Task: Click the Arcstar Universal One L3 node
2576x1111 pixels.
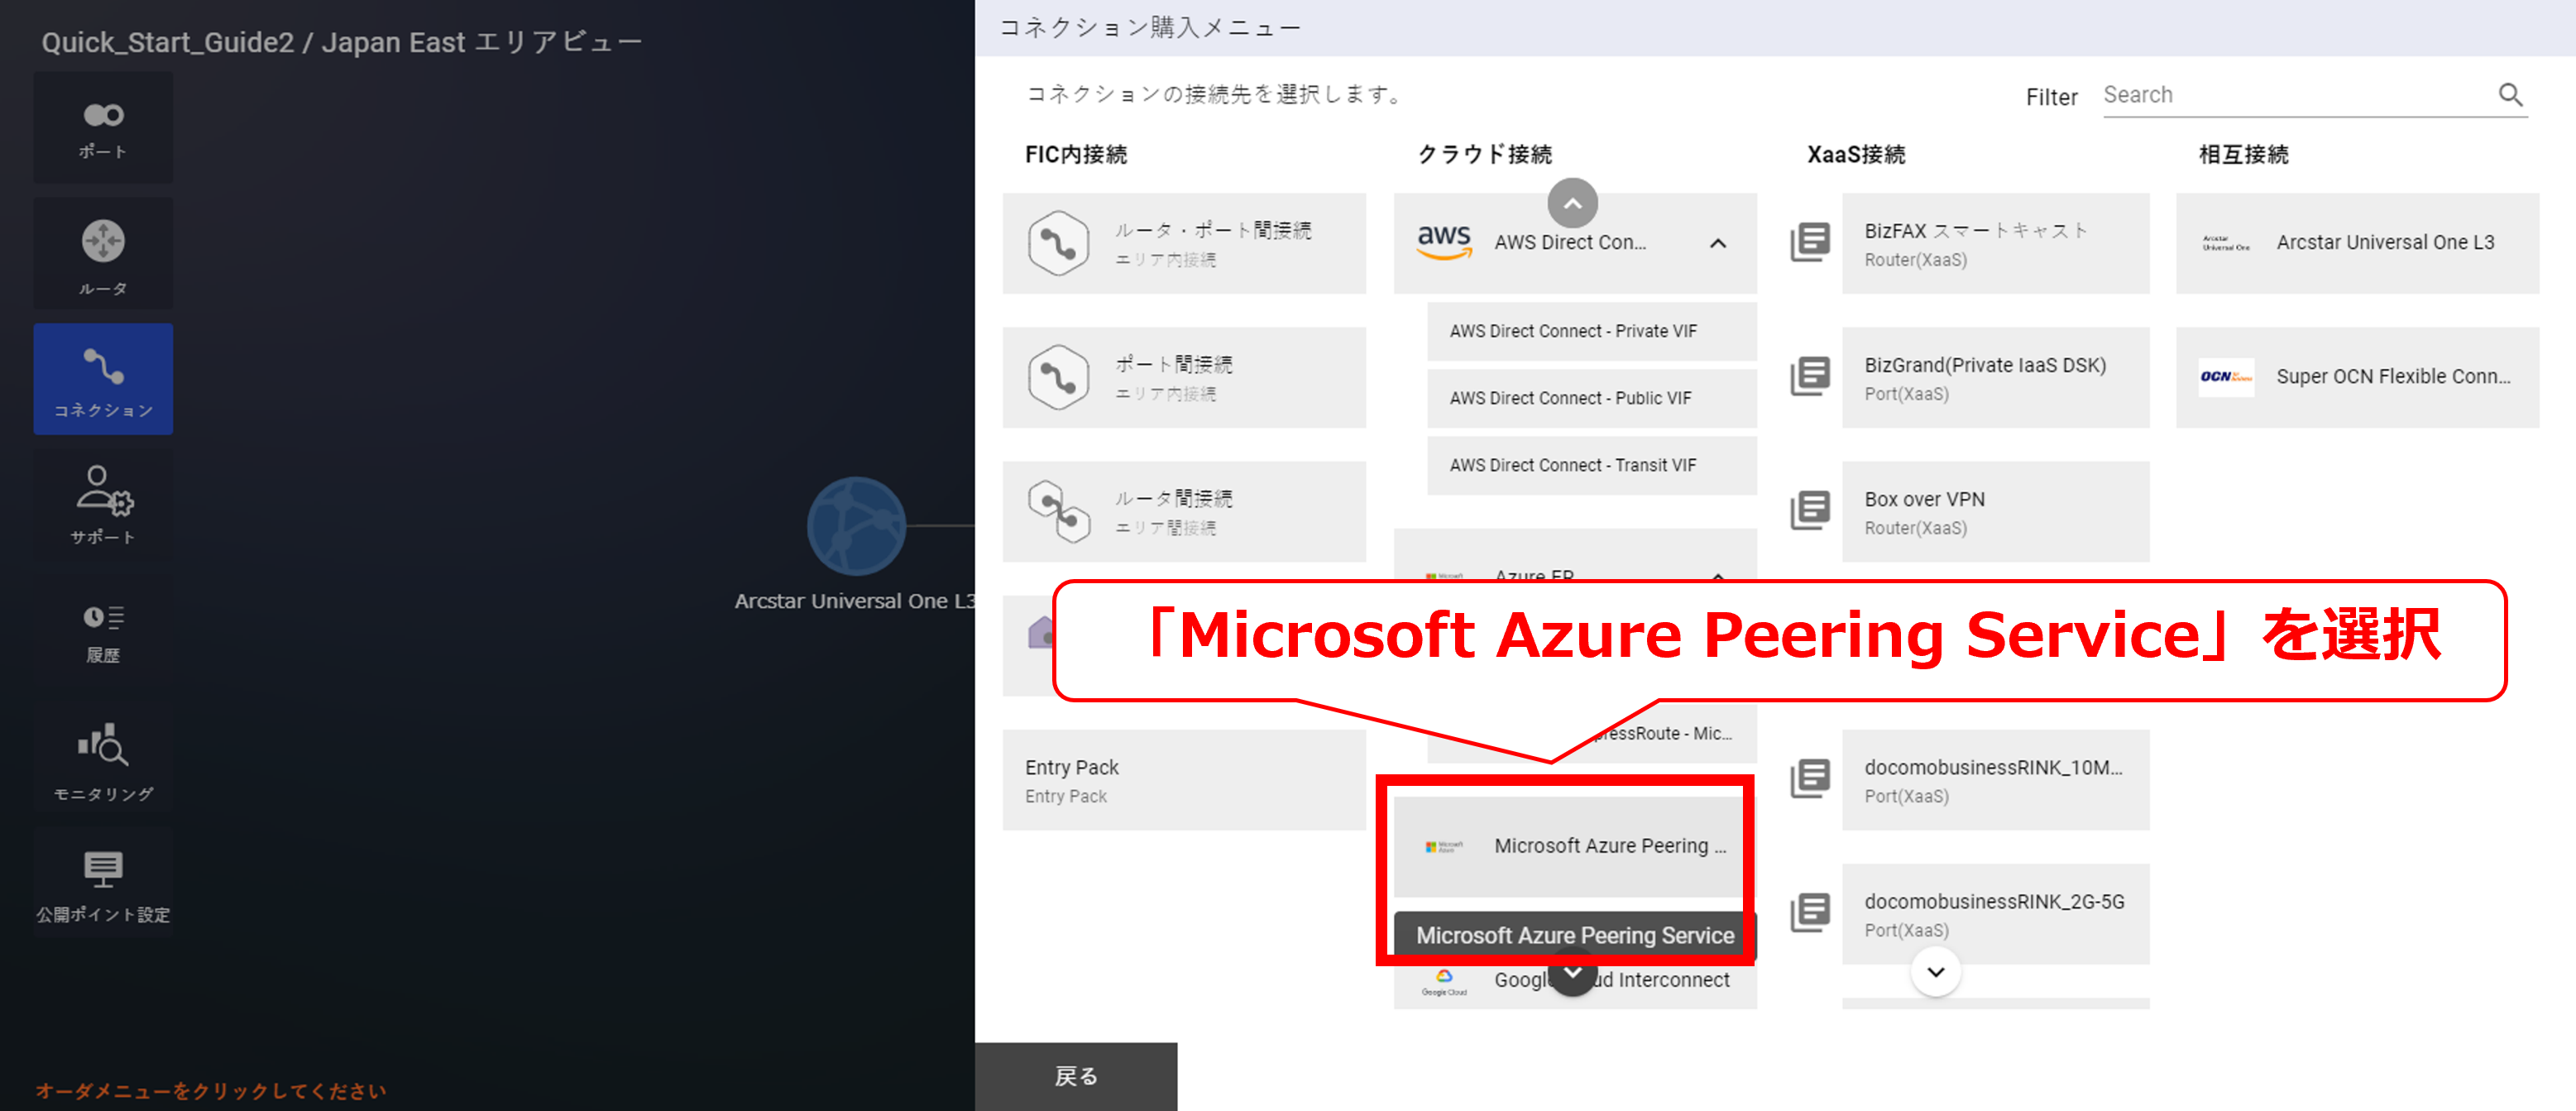Action: 856,526
